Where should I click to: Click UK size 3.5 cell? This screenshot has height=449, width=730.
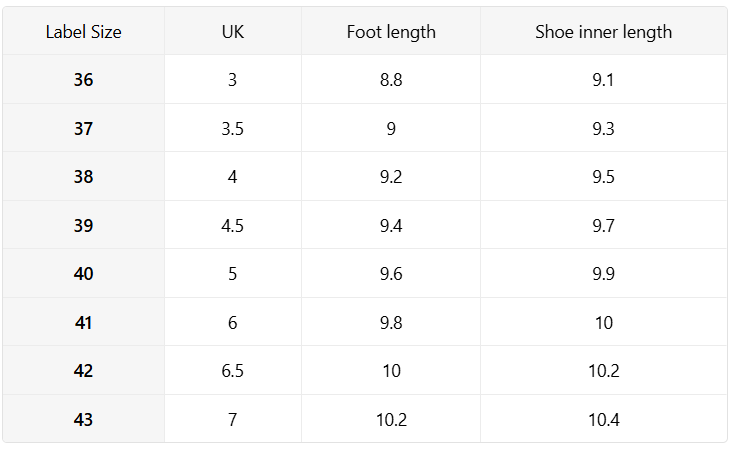tap(233, 128)
